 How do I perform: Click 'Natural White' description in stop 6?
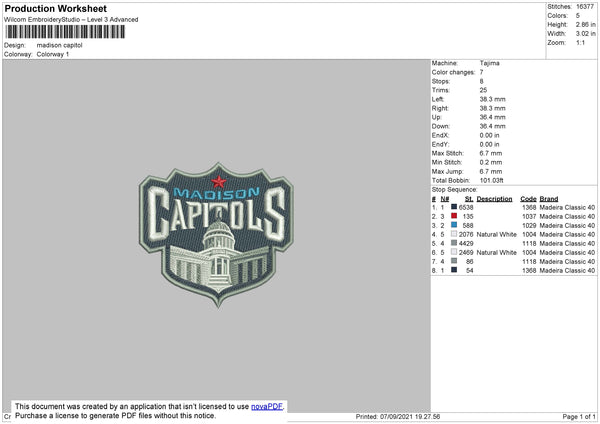(496, 252)
